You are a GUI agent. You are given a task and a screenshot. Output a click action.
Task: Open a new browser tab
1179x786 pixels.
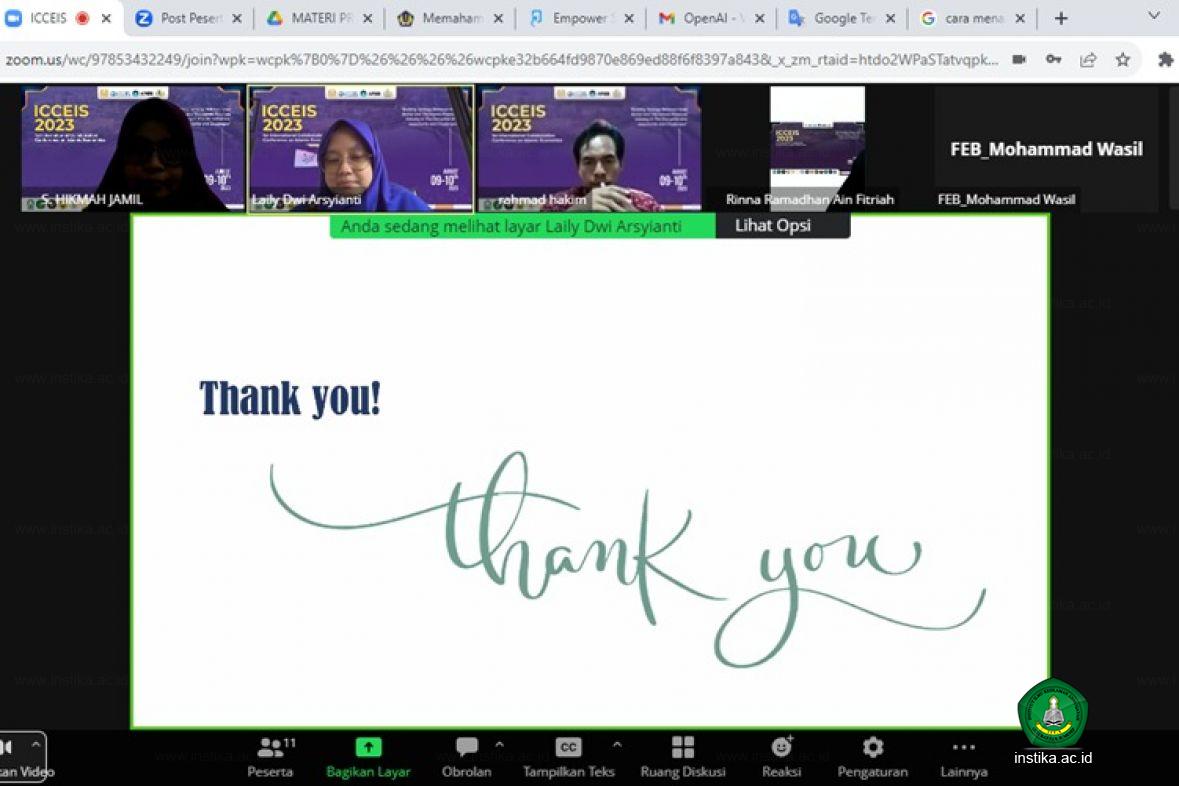coord(1061,18)
